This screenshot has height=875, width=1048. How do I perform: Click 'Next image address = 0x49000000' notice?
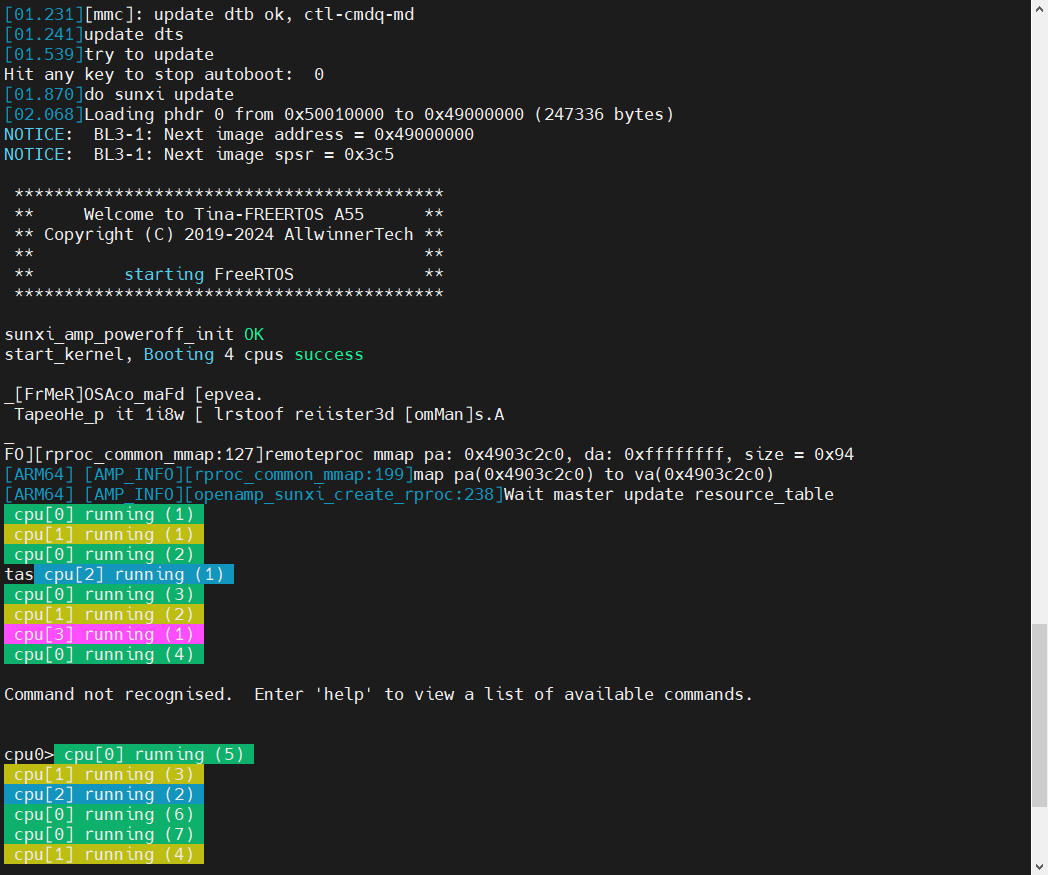pos(239,134)
